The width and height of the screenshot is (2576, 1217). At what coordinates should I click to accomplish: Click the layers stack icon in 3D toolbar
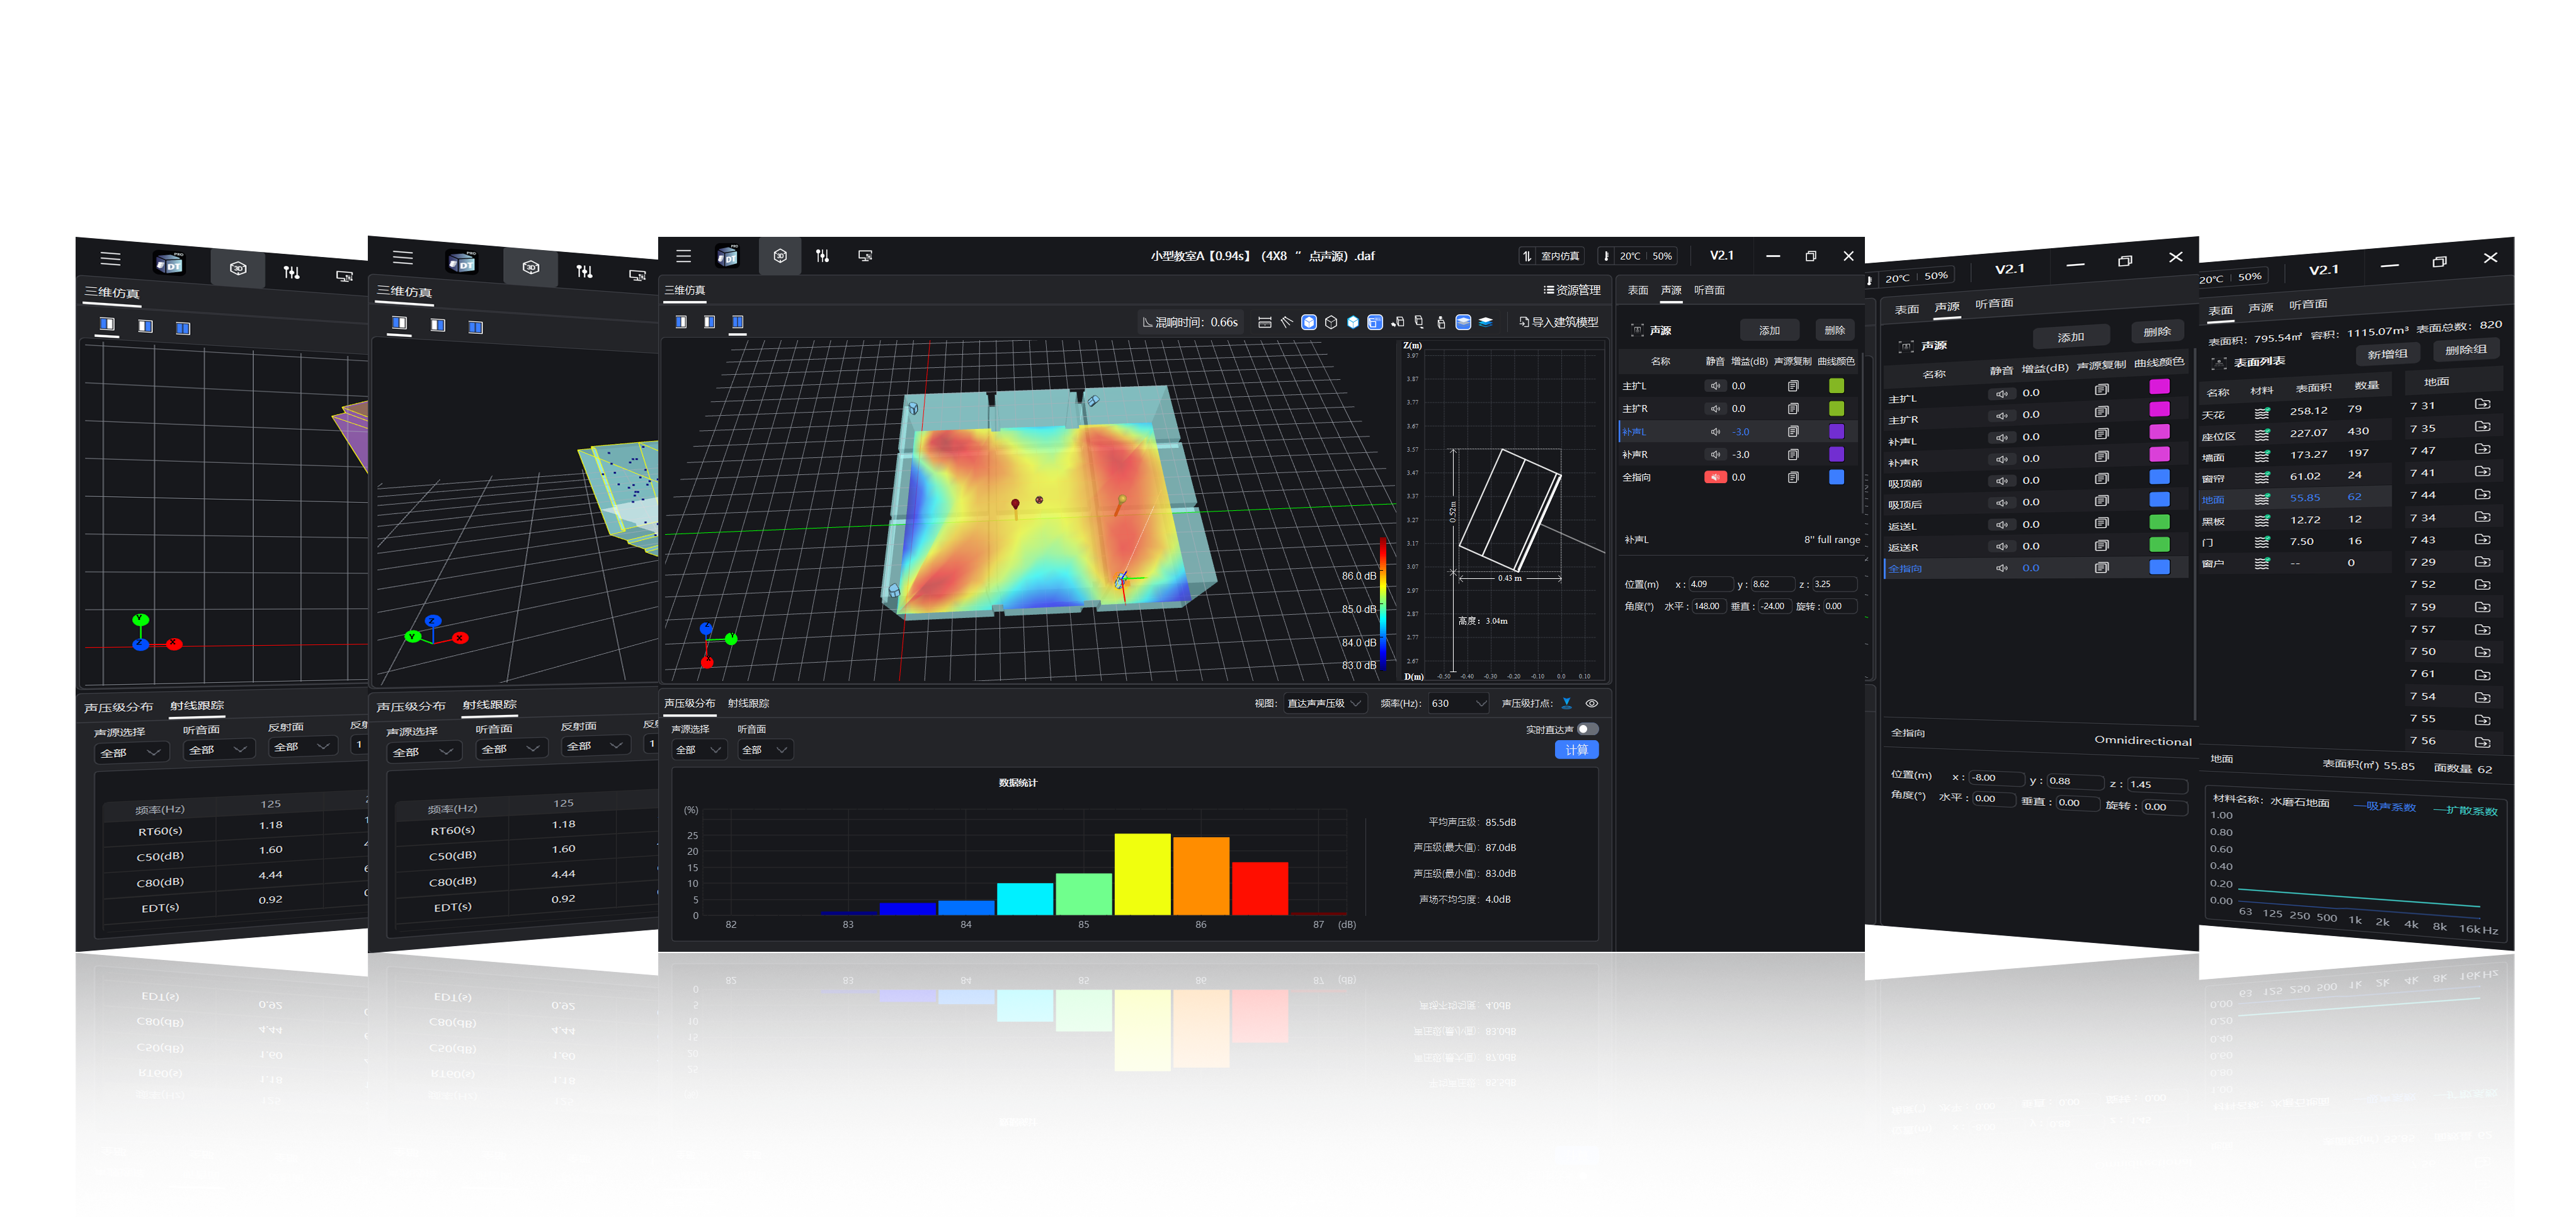click(x=1485, y=322)
